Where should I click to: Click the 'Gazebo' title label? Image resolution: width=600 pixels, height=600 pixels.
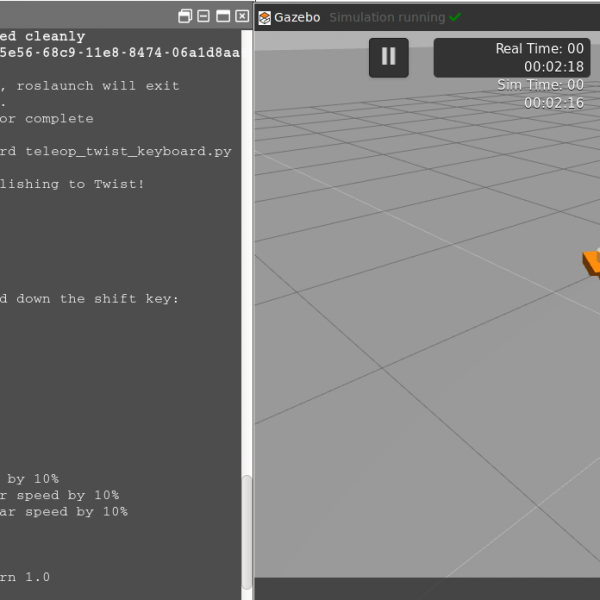click(297, 18)
